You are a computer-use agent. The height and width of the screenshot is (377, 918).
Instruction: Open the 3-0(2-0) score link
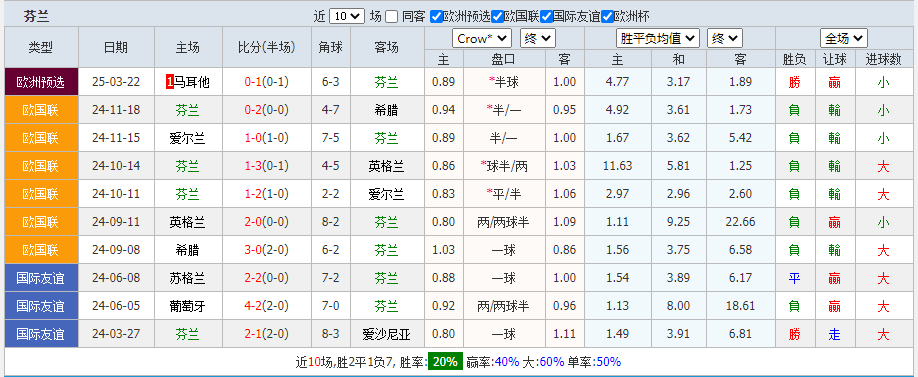[x=267, y=250]
